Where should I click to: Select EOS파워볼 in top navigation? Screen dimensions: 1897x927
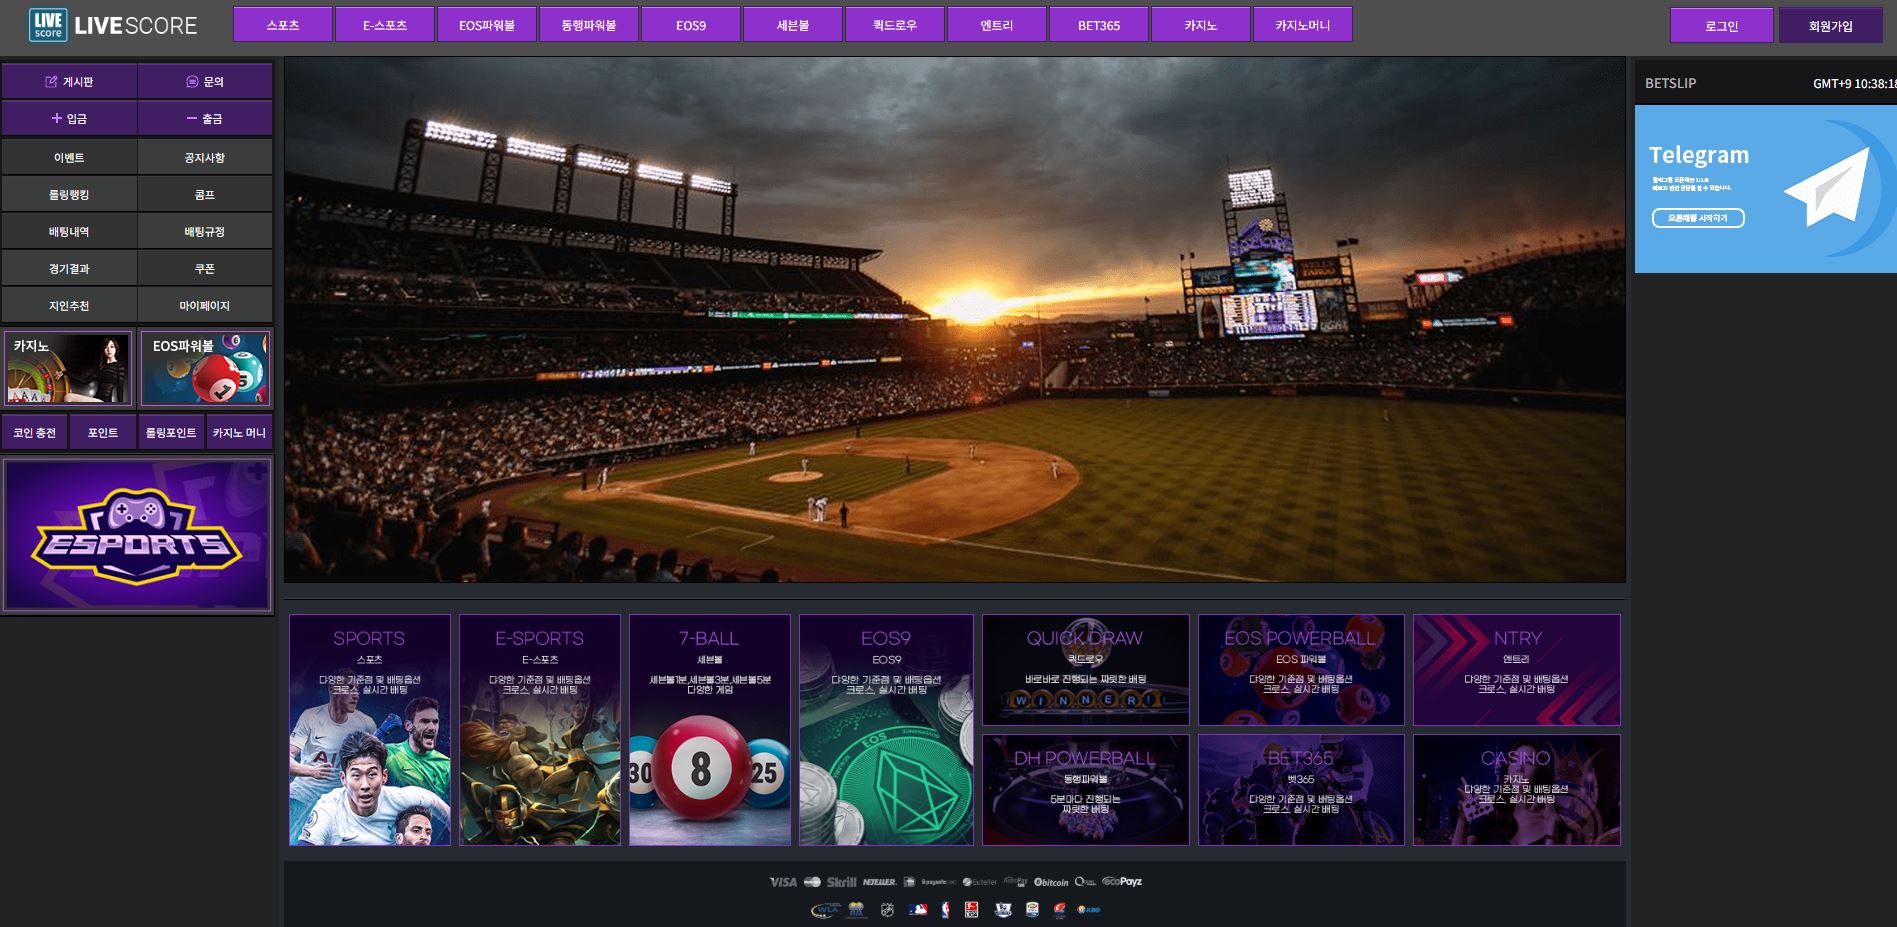pos(487,25)
